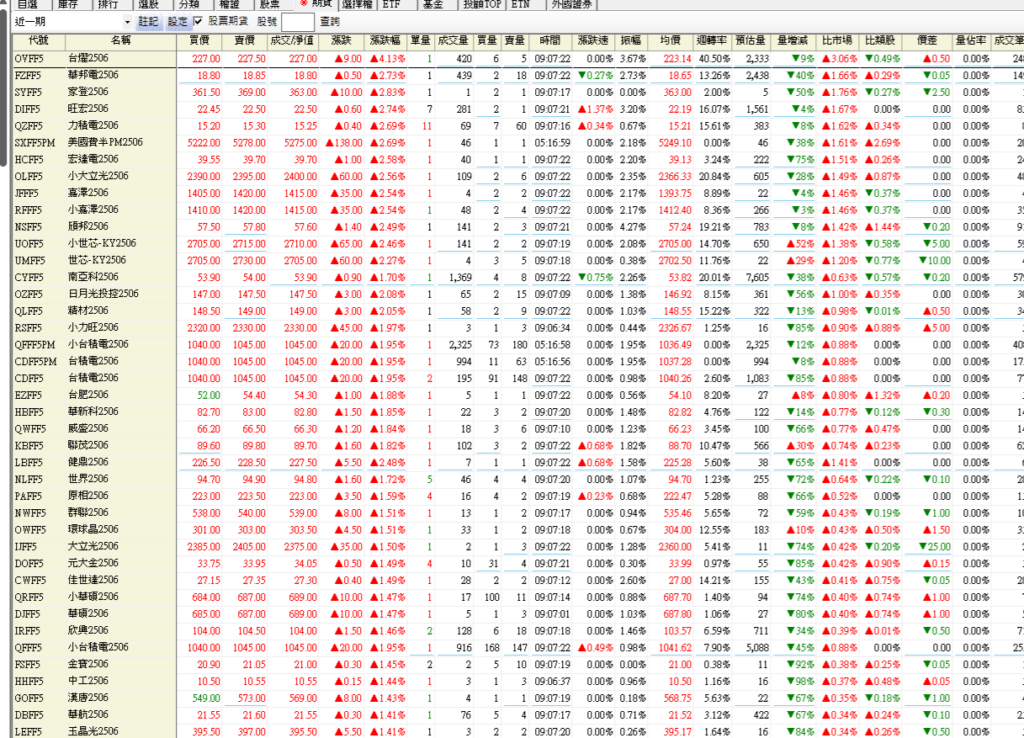The height and width of the screenshot is (738, 1024).
Task: Select the QFFF5PM code cell
Action: point(35,345)
